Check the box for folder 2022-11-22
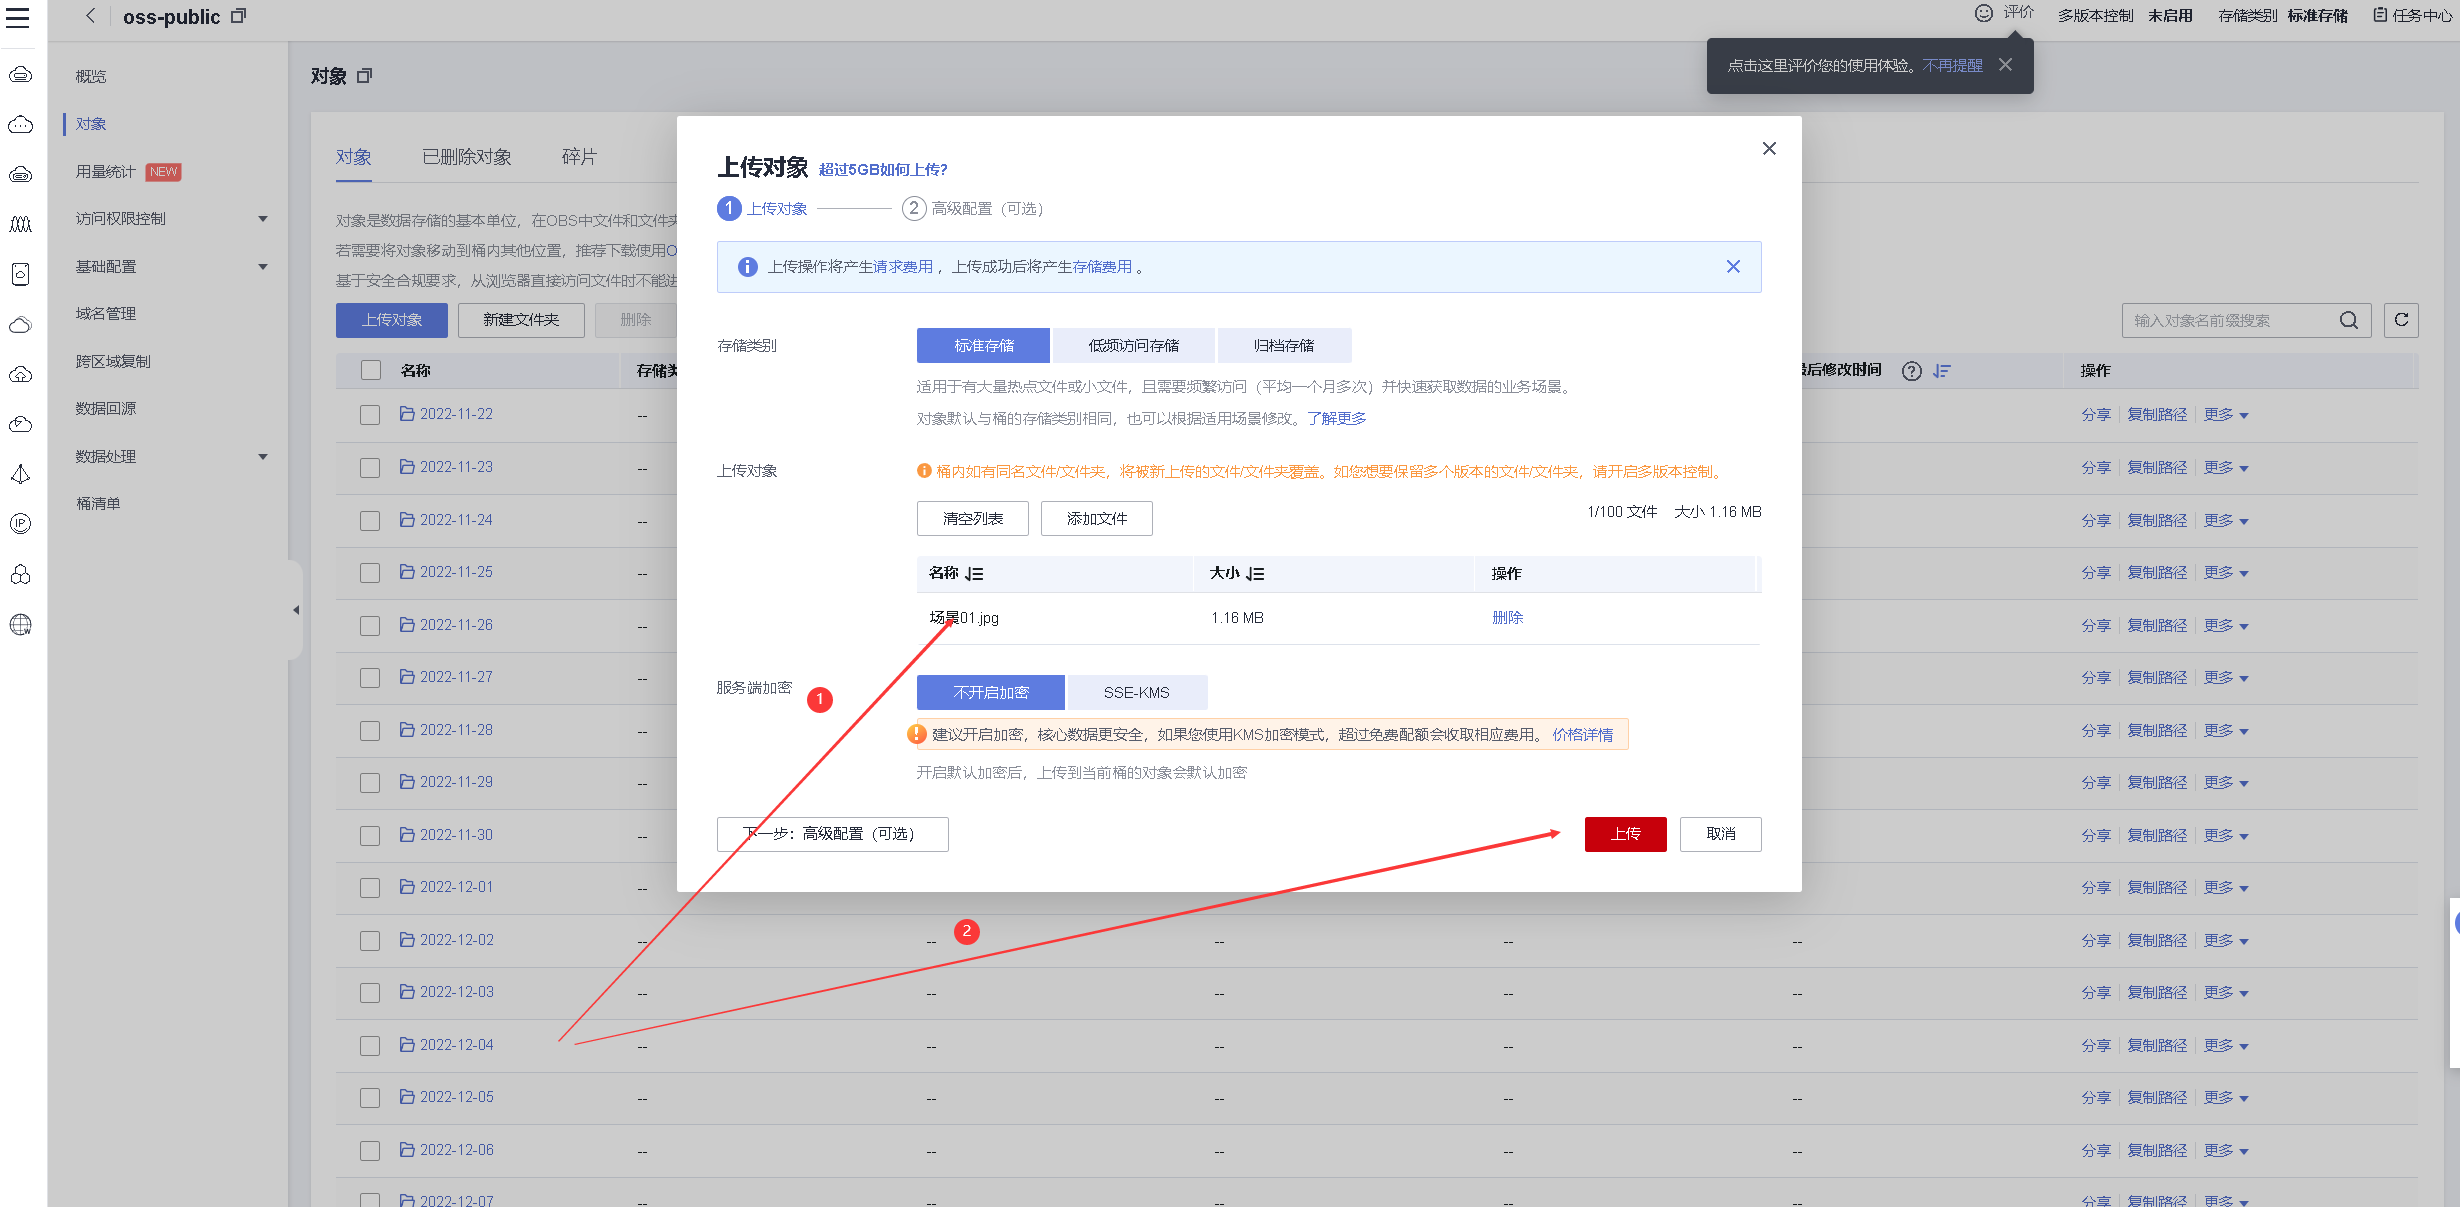The width and height of the screenshot is (2460, 1207). (x=370, y=414)
